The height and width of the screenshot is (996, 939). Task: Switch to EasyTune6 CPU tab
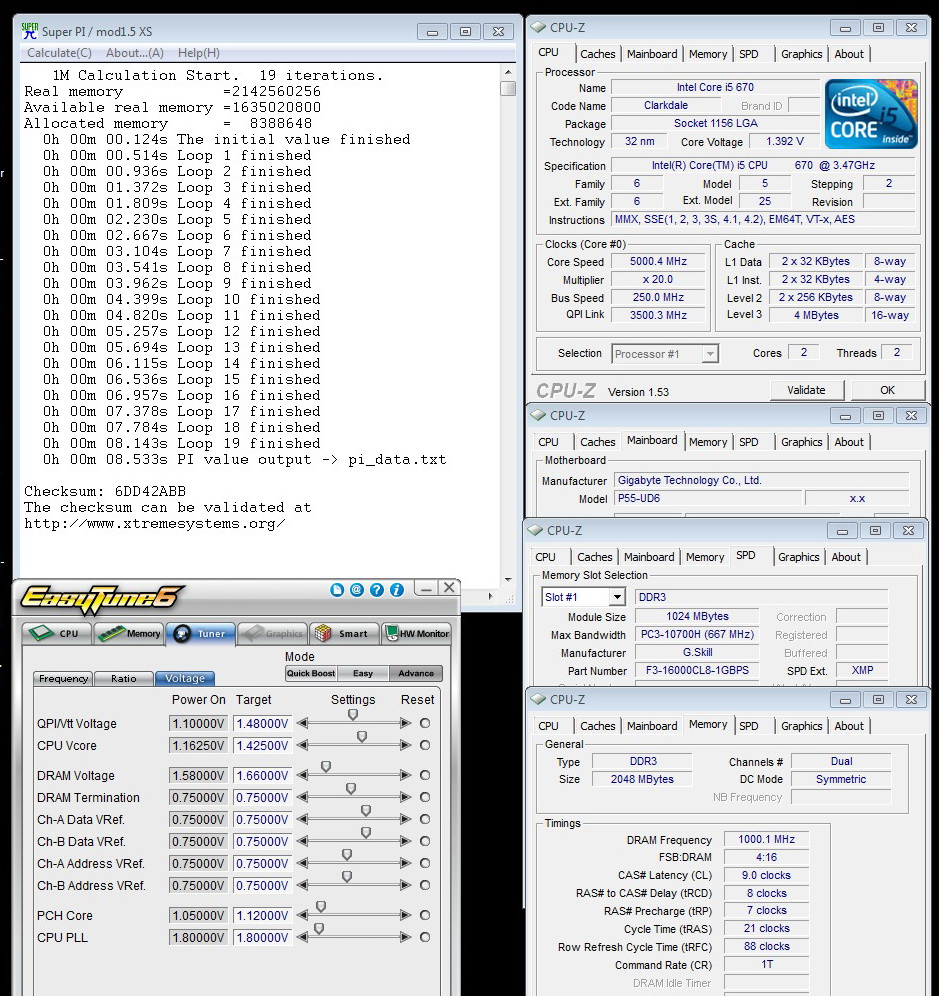[58, 633]
